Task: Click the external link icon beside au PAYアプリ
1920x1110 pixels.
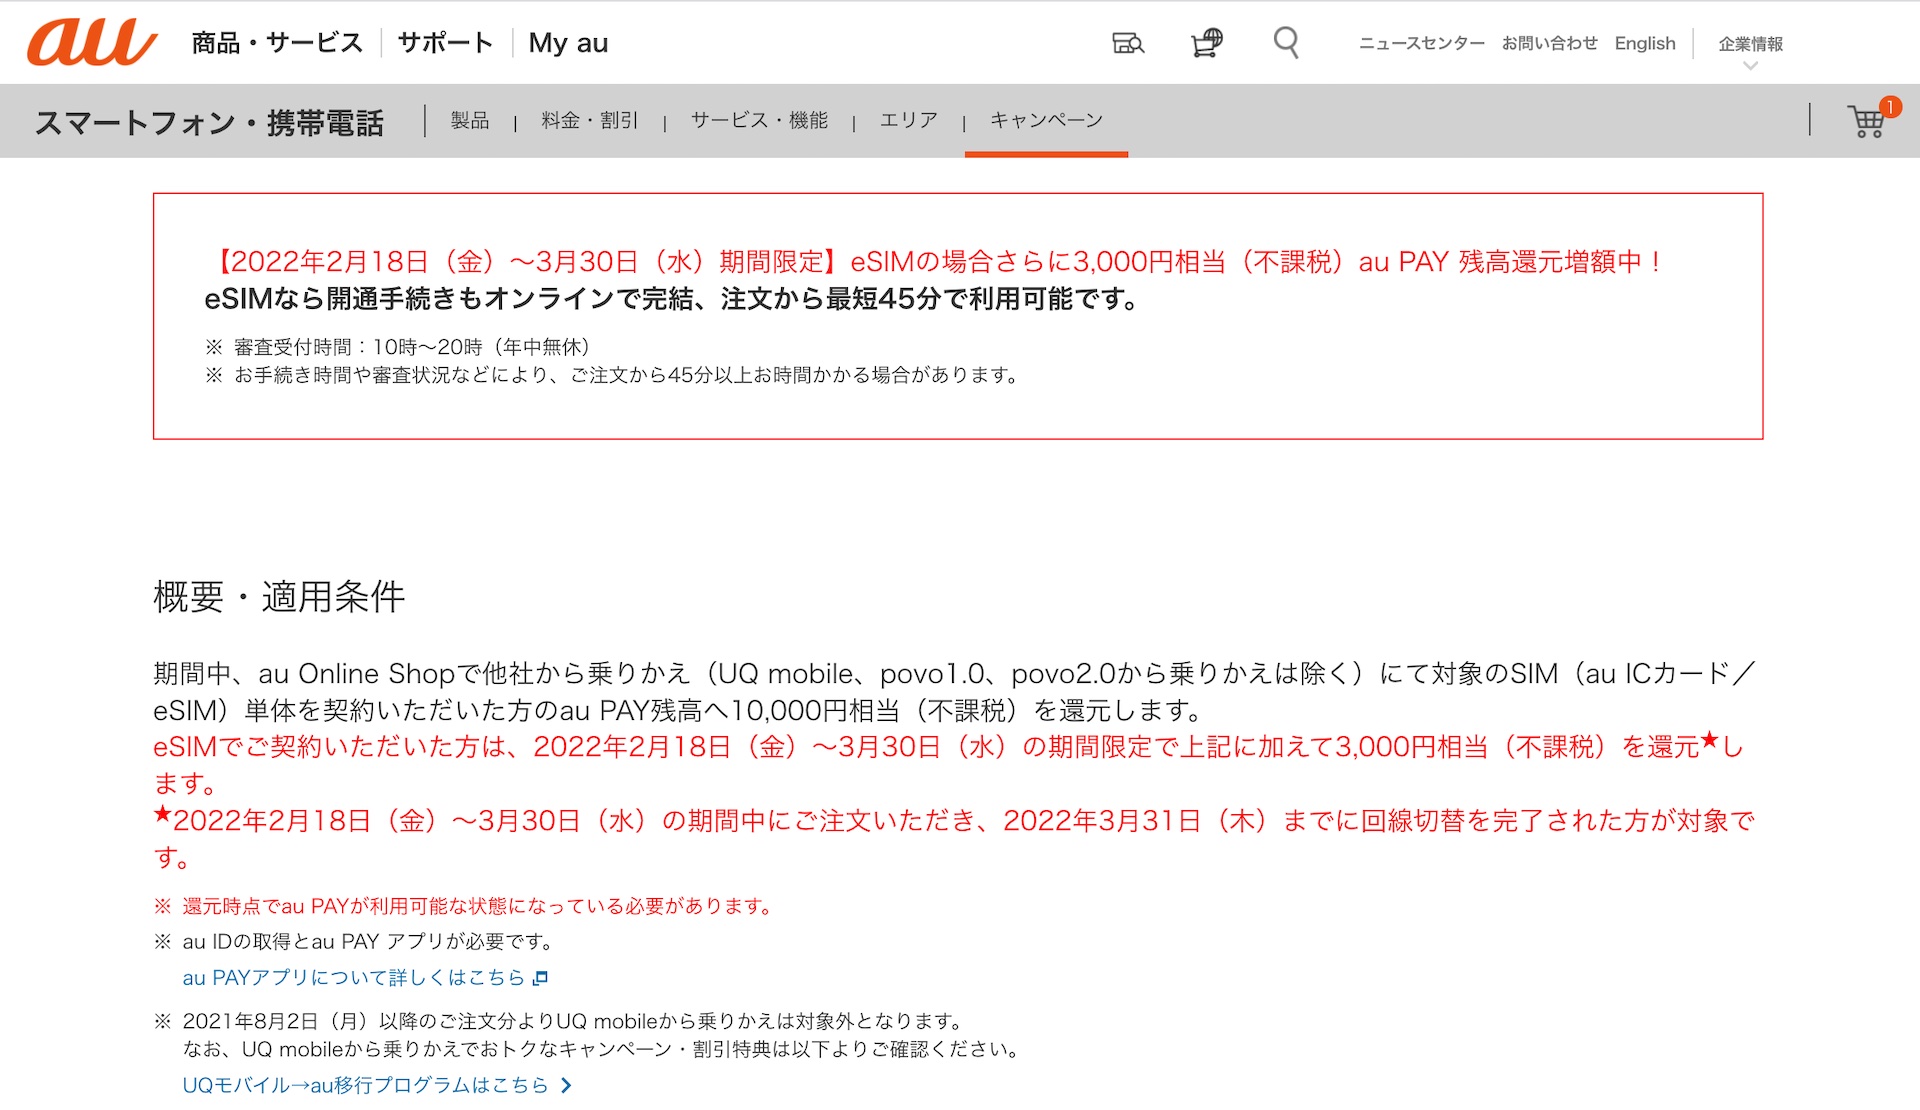Action: pos(541,978)
